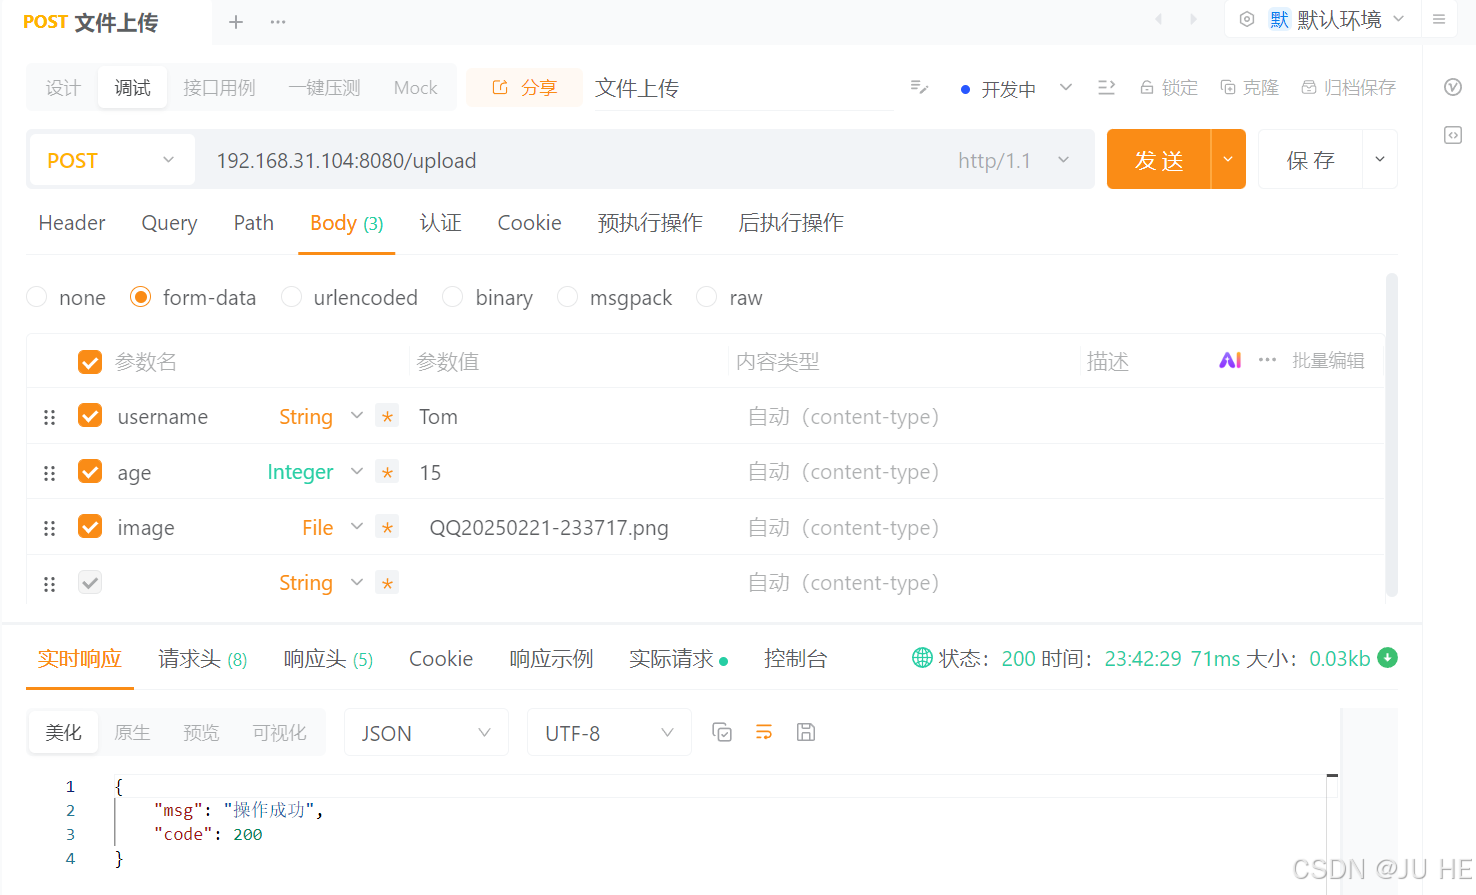
Task: Click the AI icon in parameter header
Action: 1230,361
